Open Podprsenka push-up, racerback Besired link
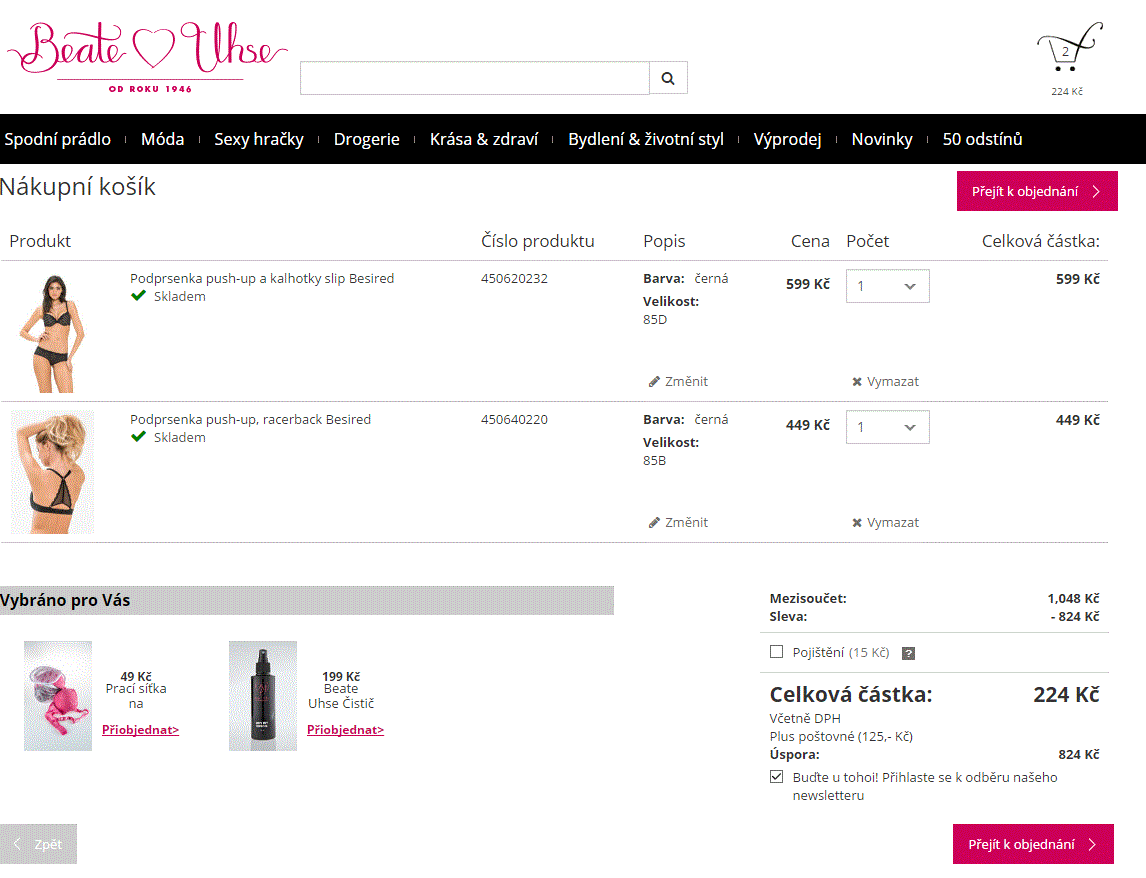Image resolution: width=1146 pixels, height=878 pixels. click(x=251, y=420)
